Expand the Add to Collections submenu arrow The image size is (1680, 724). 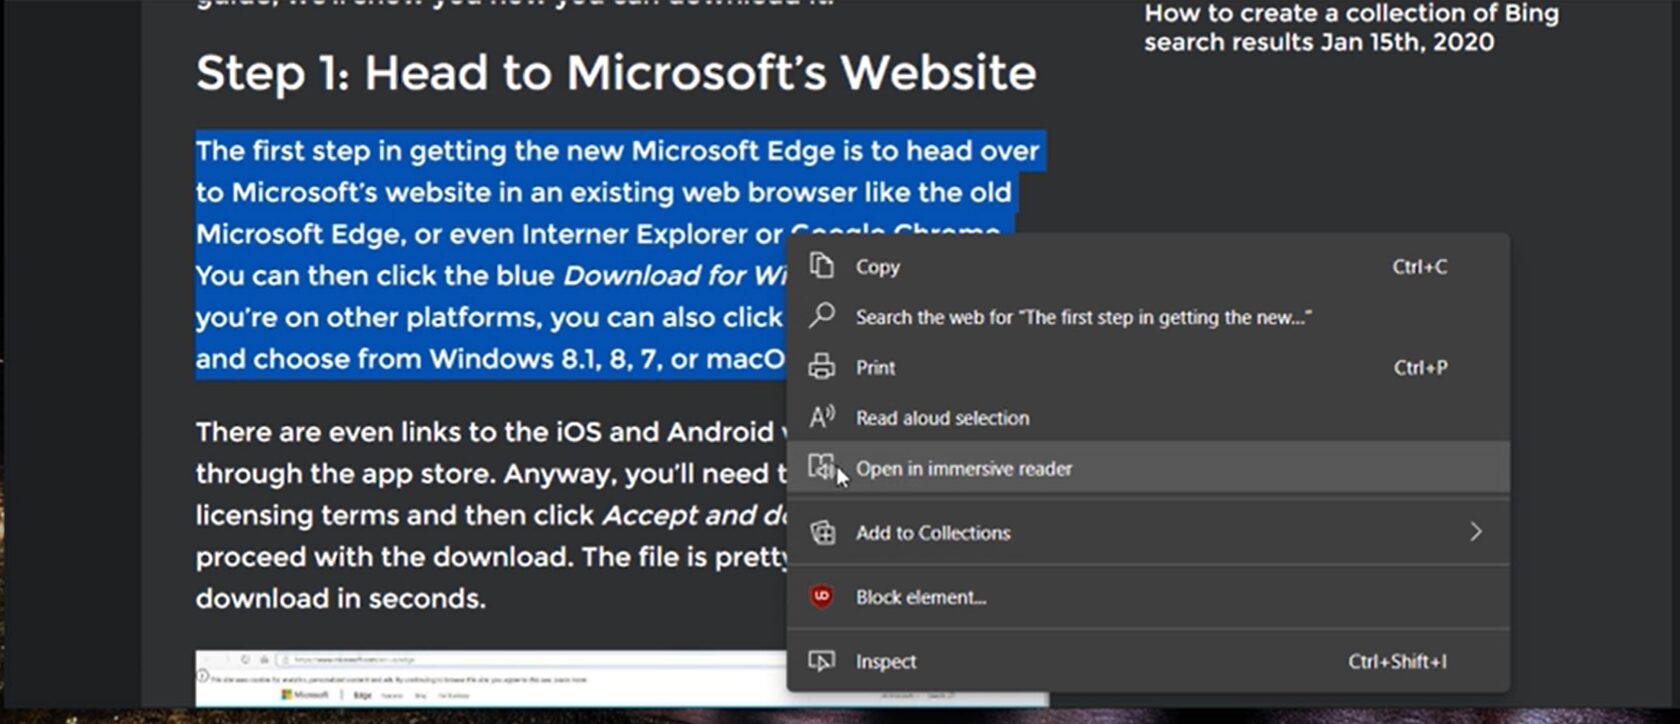[x=1476, y=532]
